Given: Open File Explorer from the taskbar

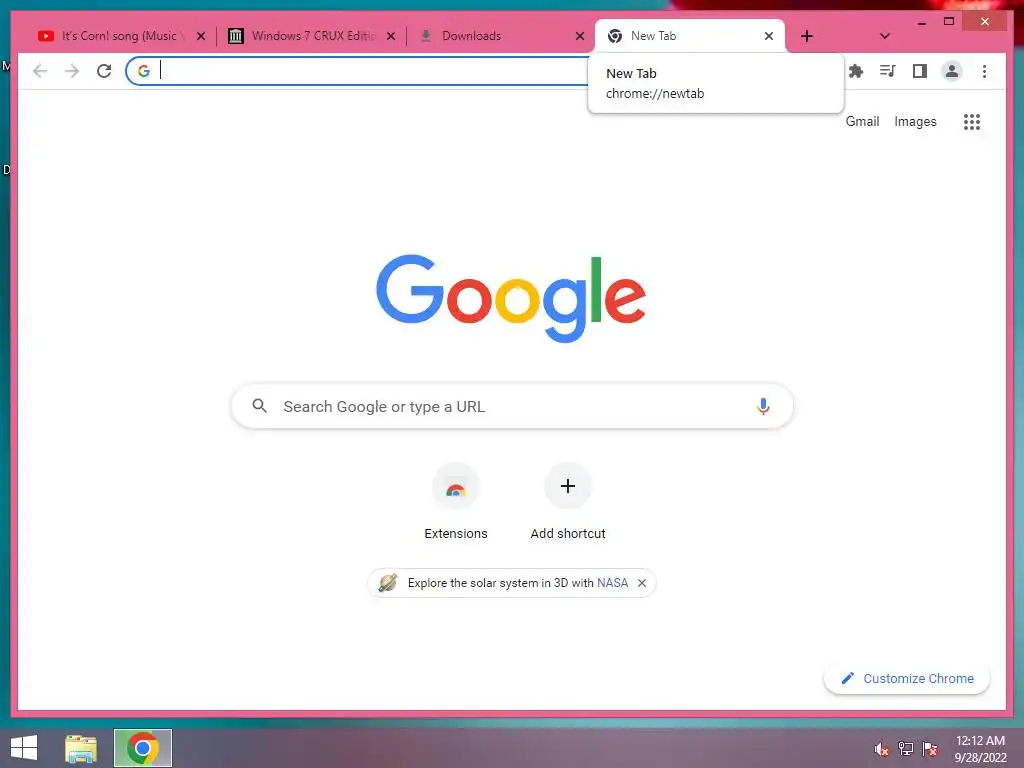Looking at the screenshot, I should (81, 748).
